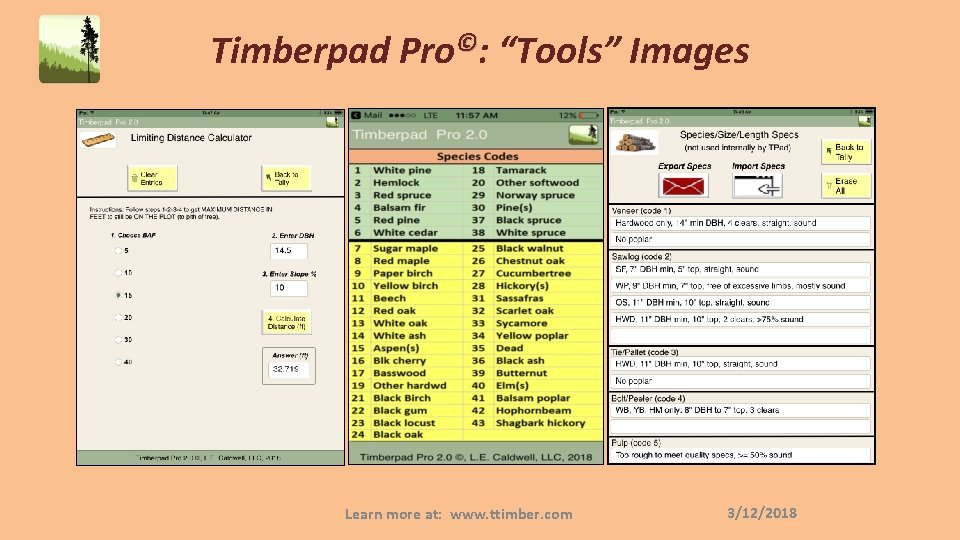The height and width of the screenshot is (540, 960).
Task: Tap species code 3 Red spruce
Action: pos(406,195)
